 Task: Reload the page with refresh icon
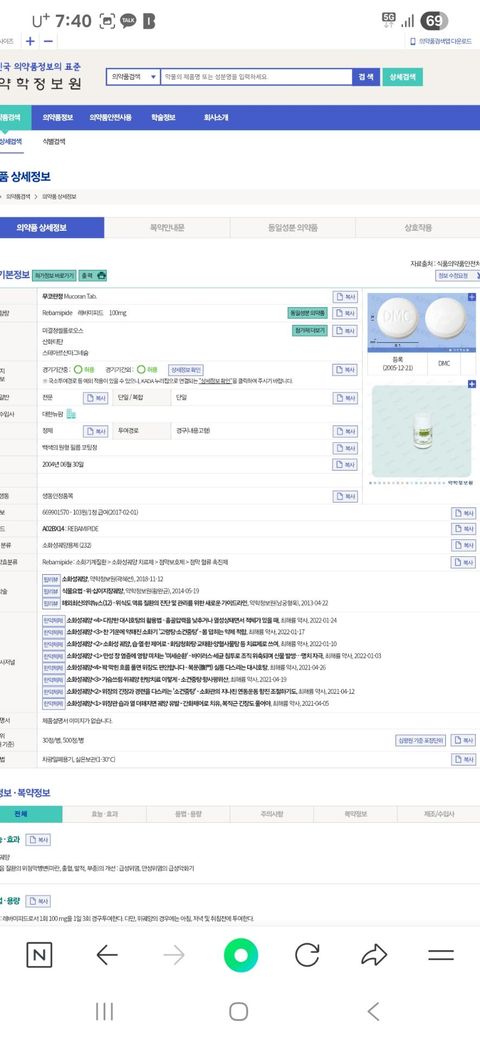307,955
